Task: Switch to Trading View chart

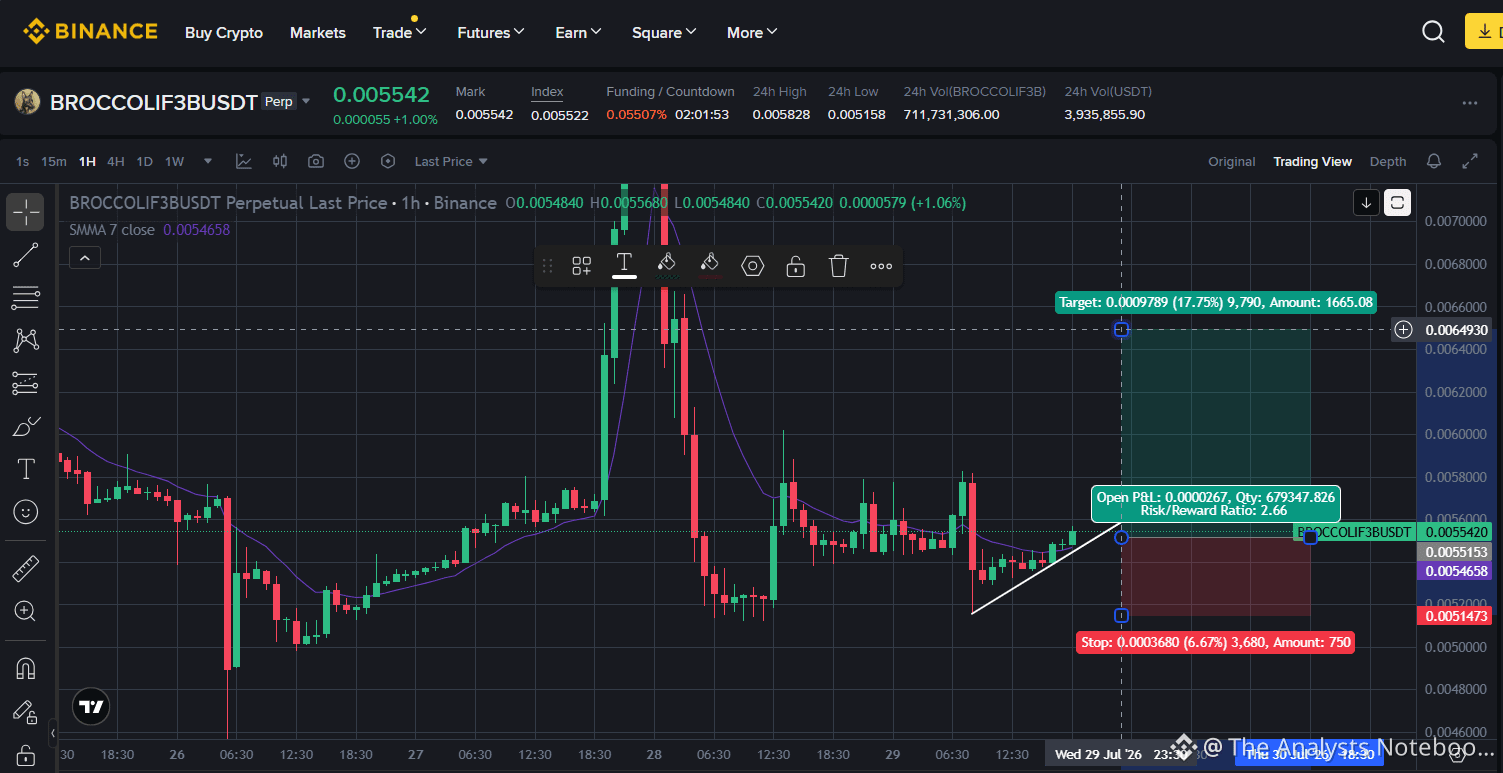Action: (x=1312, y=161)
